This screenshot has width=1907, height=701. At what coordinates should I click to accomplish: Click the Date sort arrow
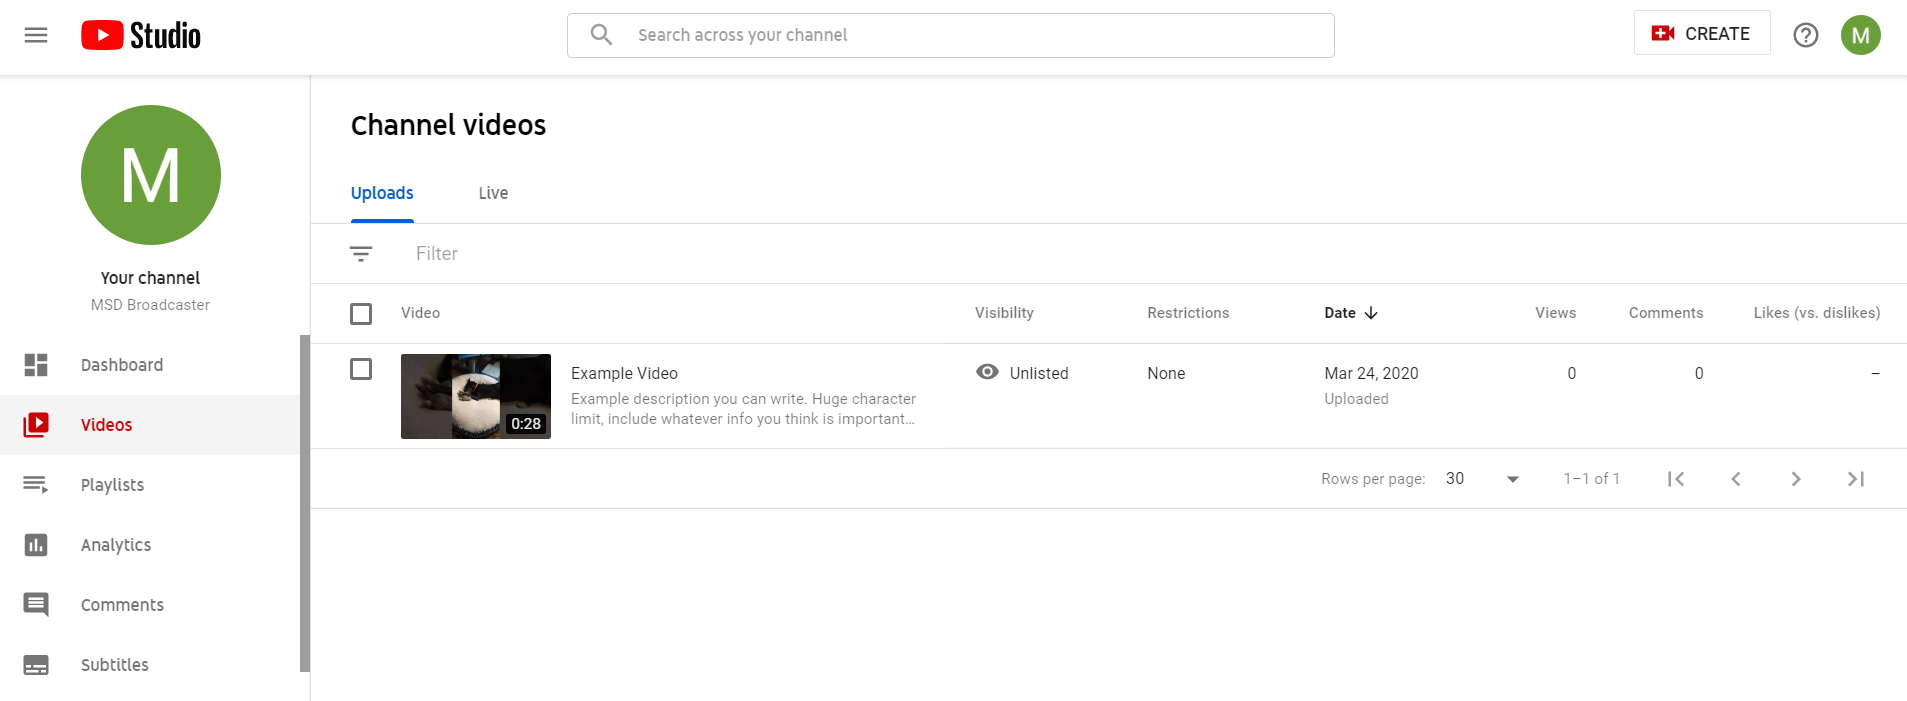click(1371, 313)
